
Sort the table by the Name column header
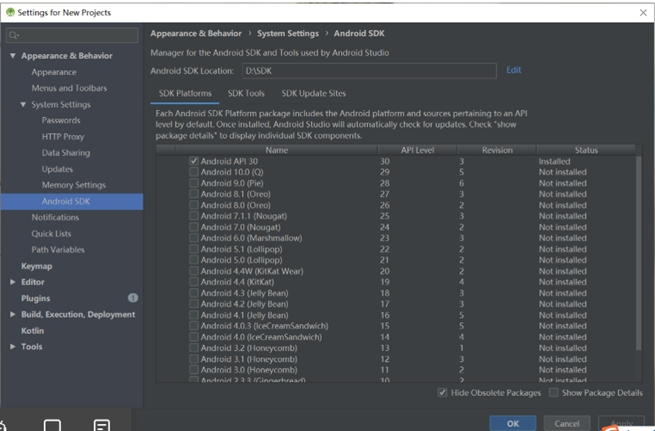pos(277,150)
